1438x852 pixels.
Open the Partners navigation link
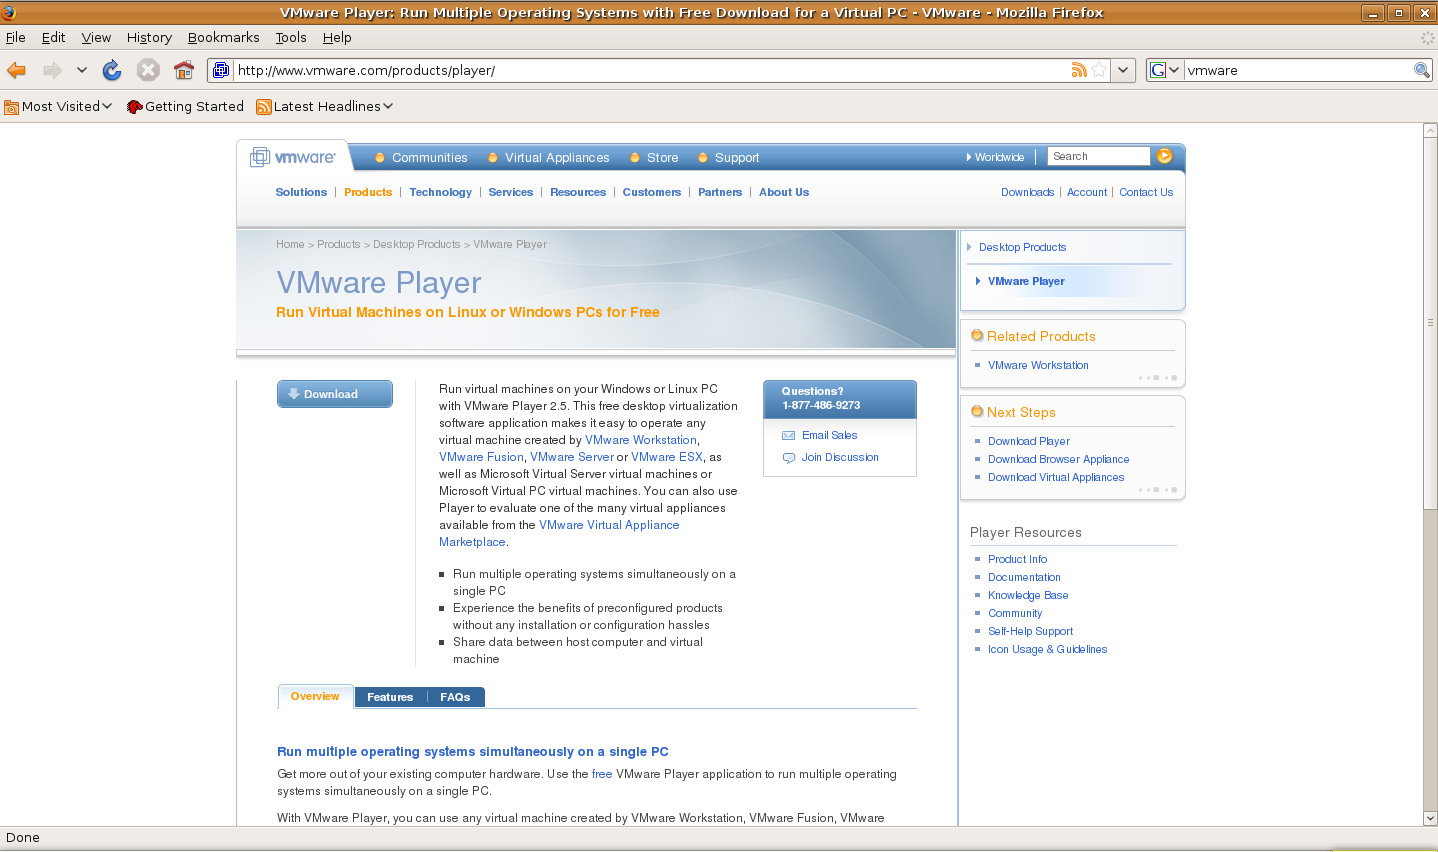click(x=720, y=192)
